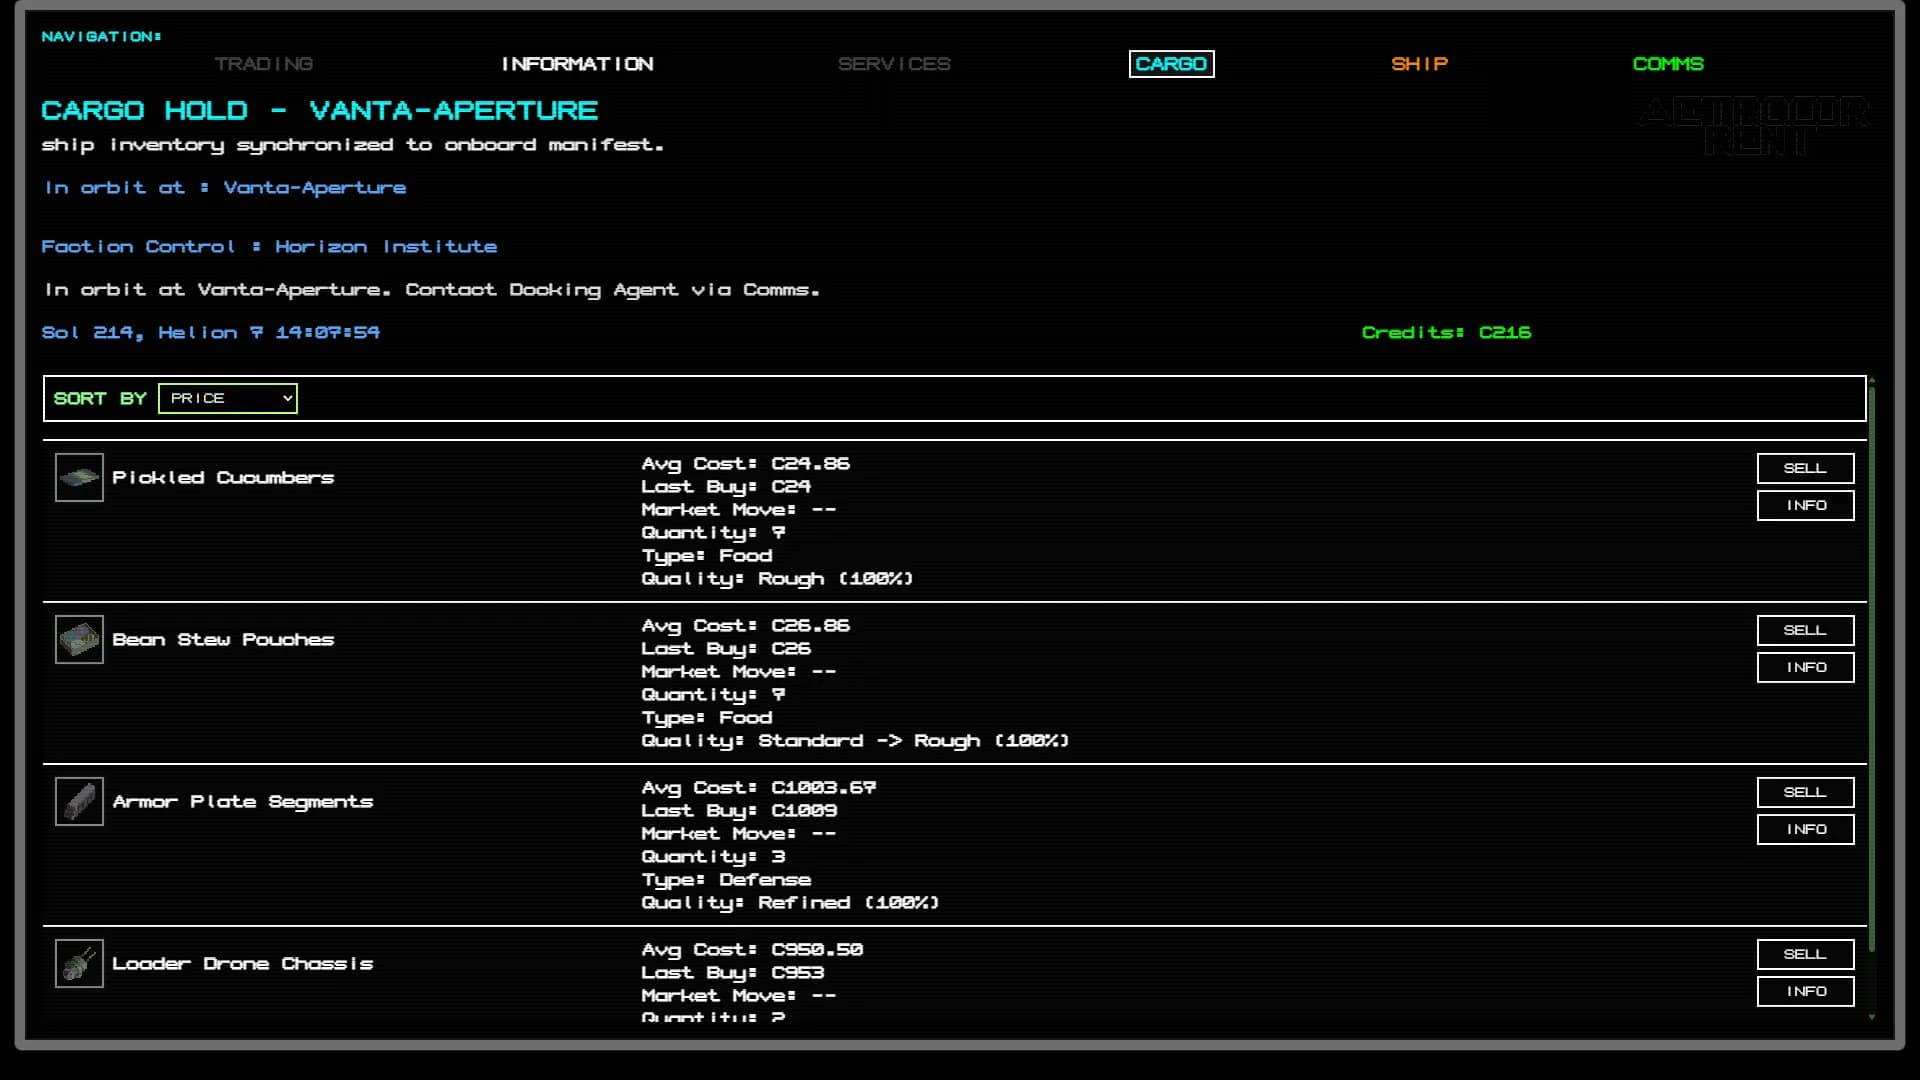The width and height of the screenshot is (1920, 1080).
Task: Sell Pickled Cucumbers
Action: [1805, 468]
